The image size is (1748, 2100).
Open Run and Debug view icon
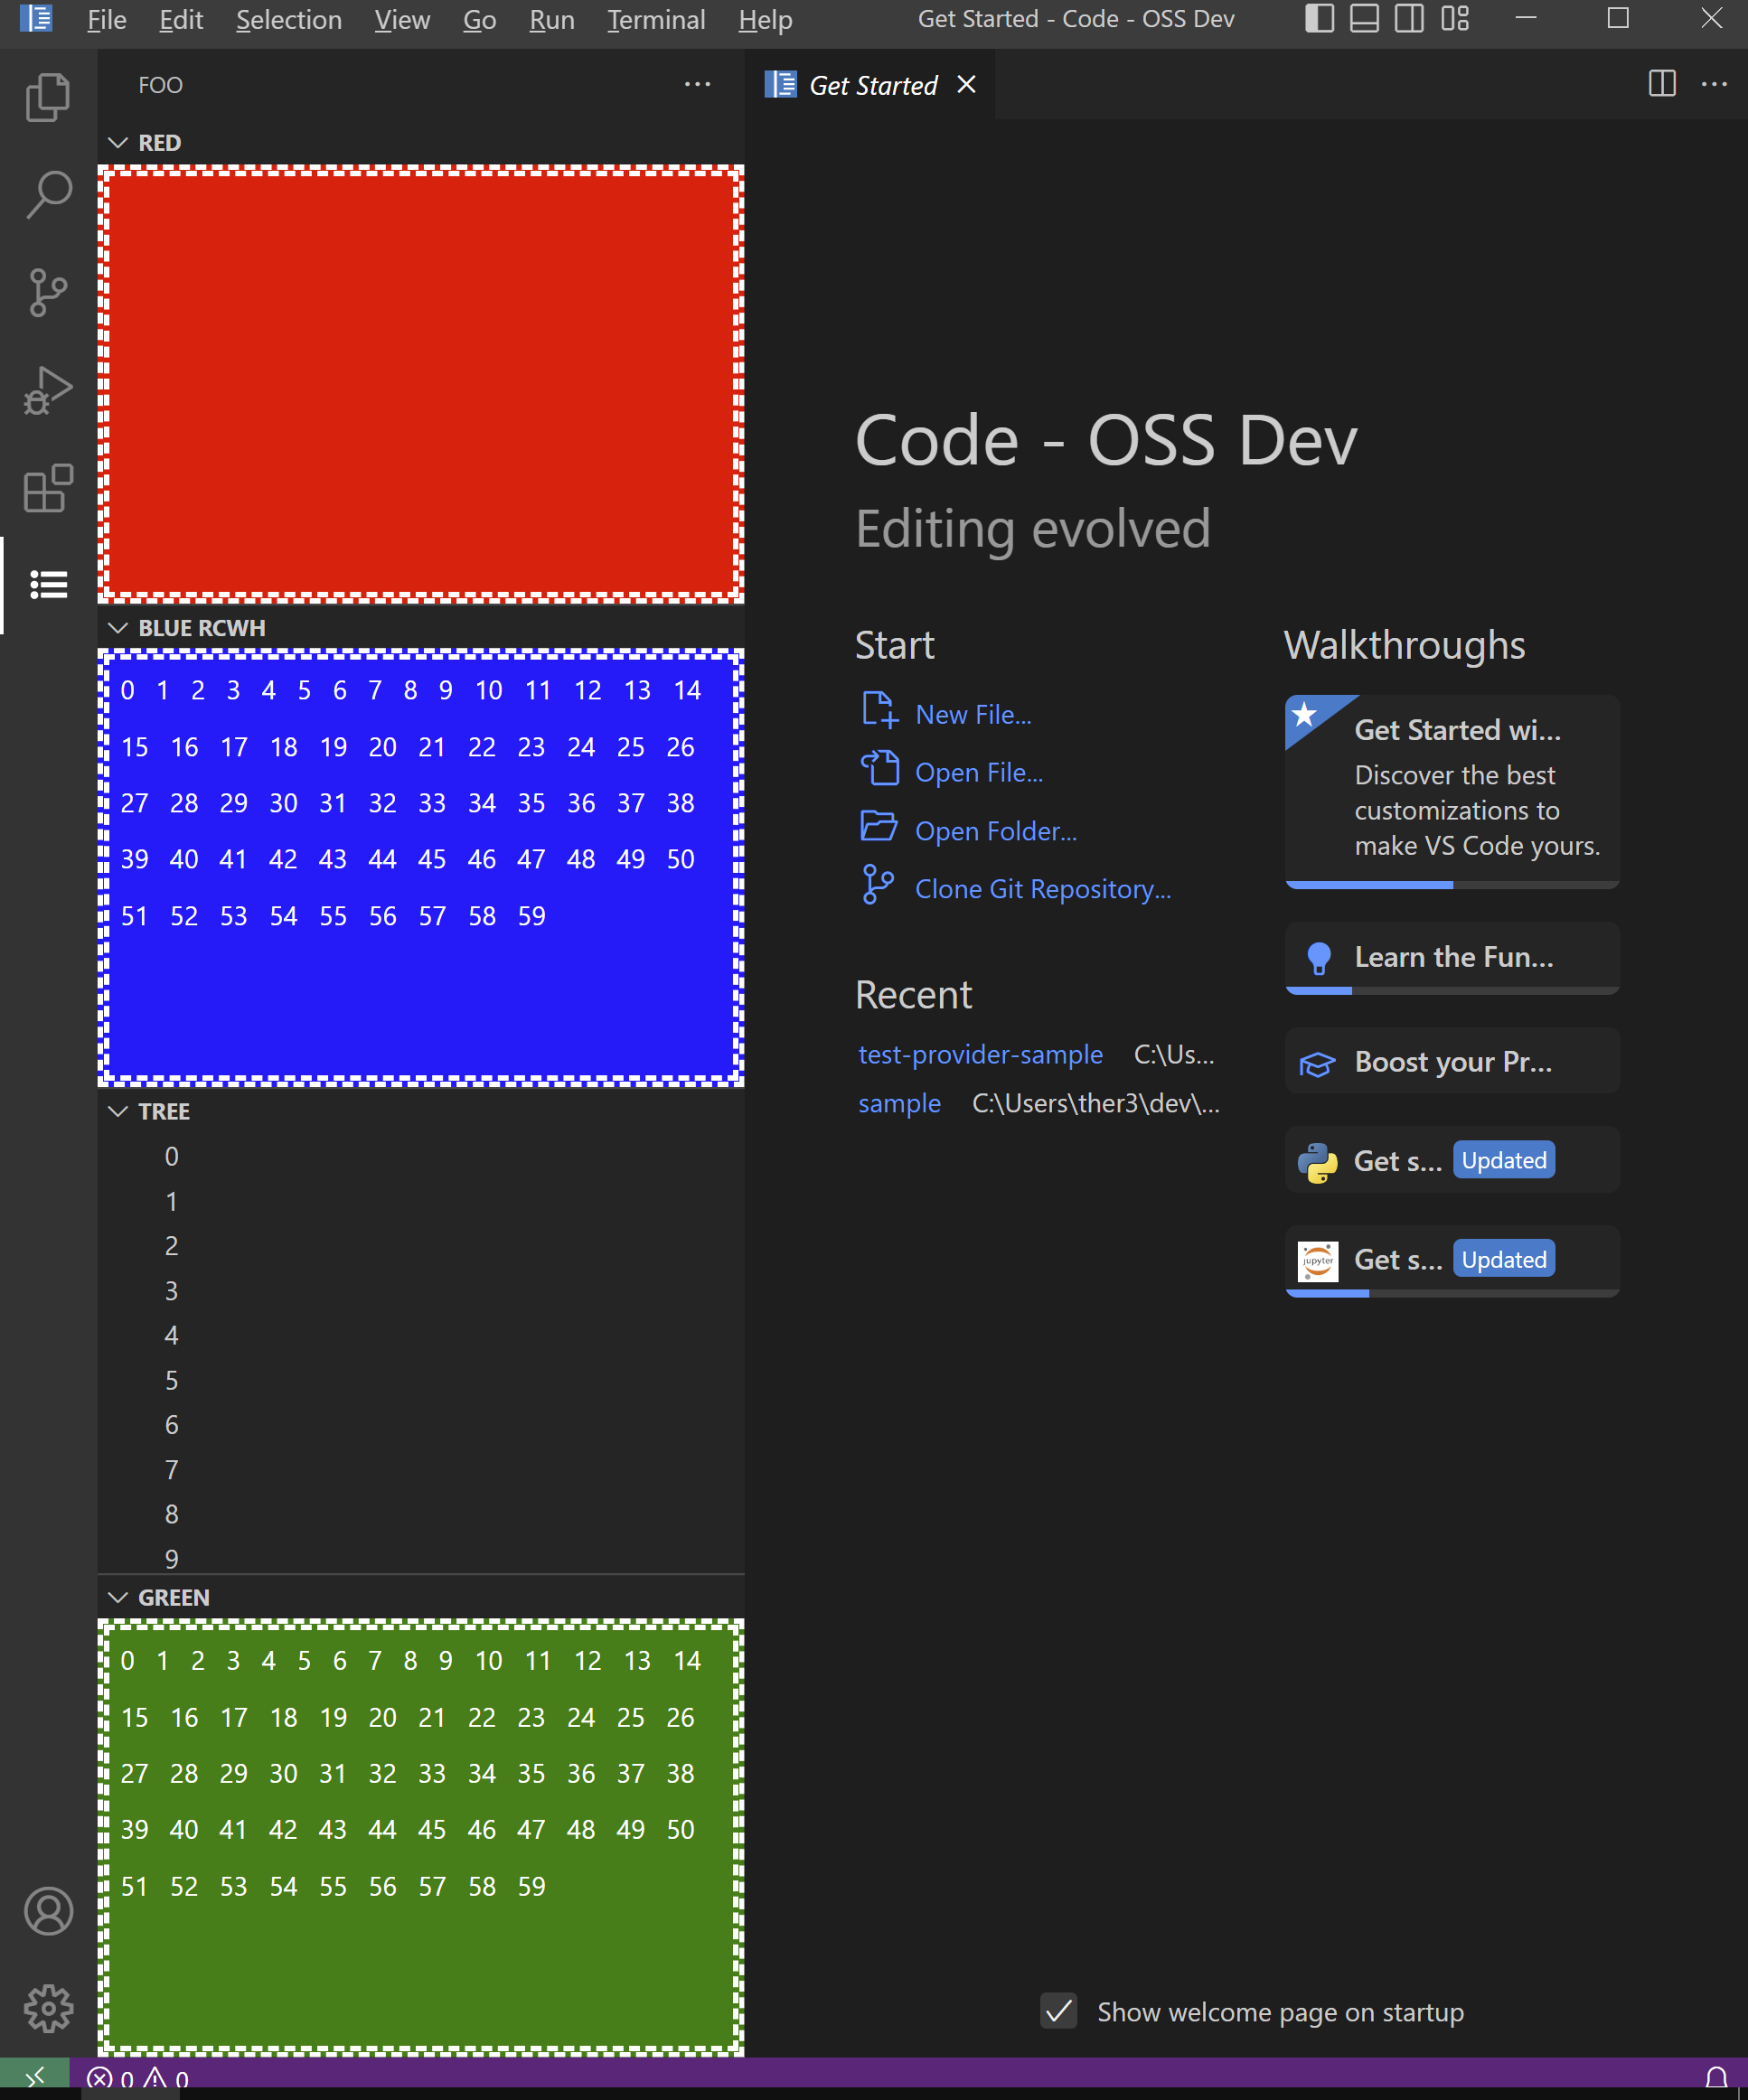48,390
